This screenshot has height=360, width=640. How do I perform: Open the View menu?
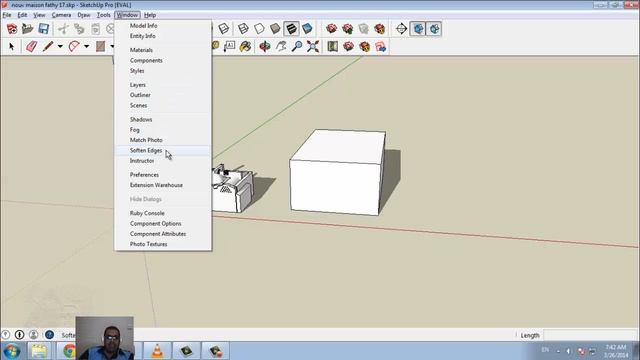coord(39,15)
